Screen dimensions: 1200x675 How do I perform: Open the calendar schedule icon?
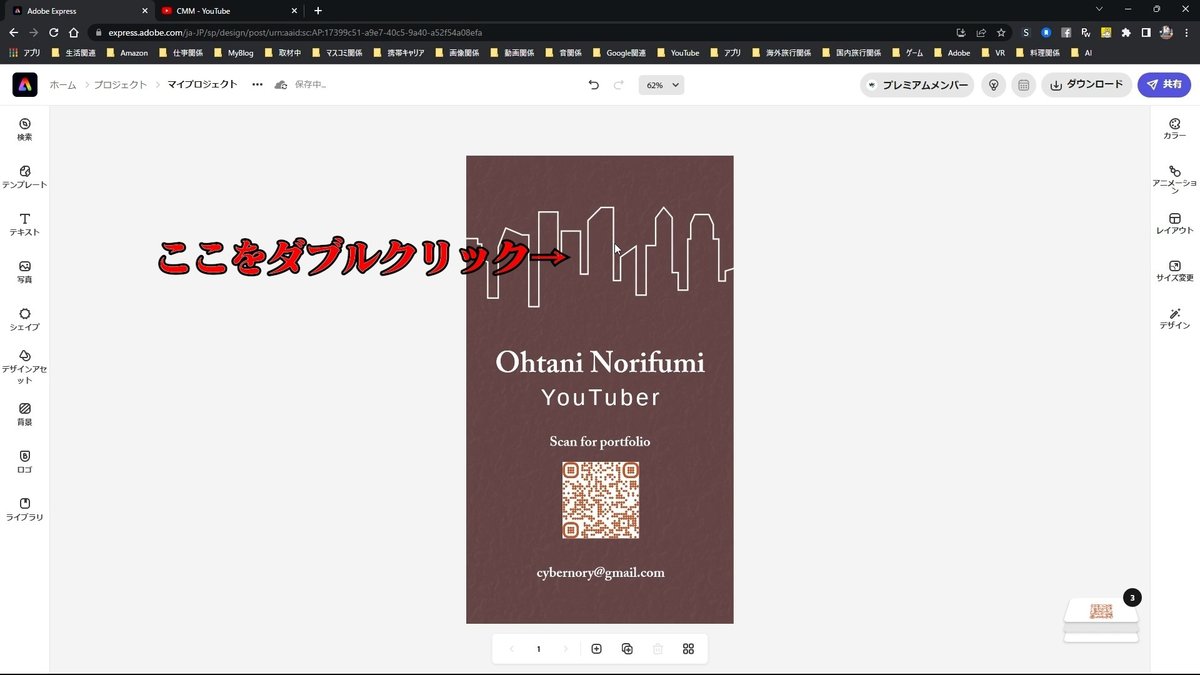point(1023,85)
